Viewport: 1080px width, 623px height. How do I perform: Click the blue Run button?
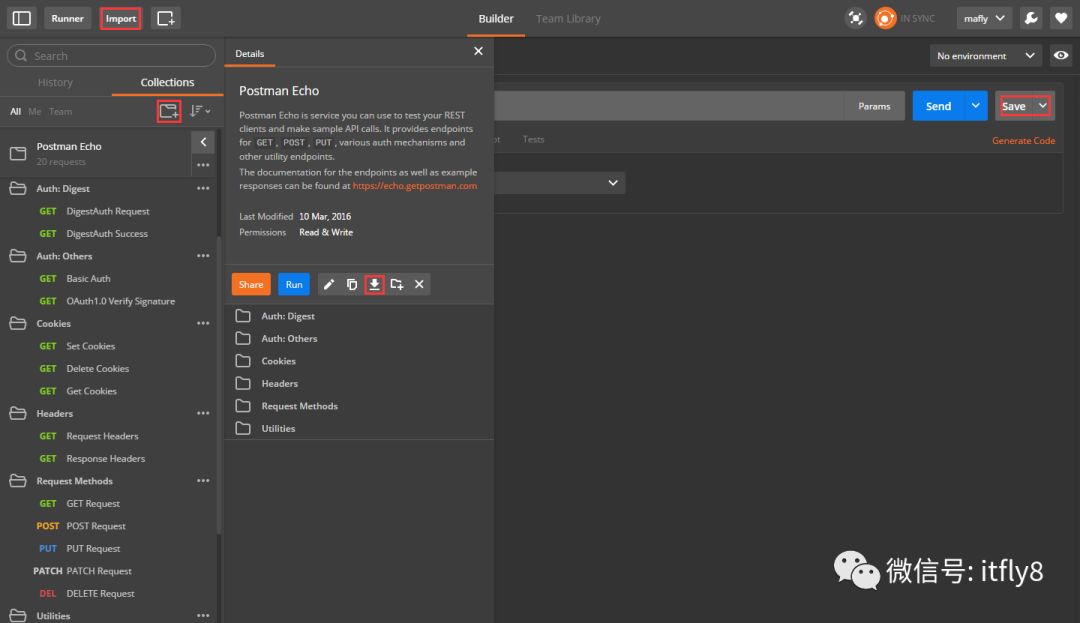pyautogui.click(x=294, y=284)
